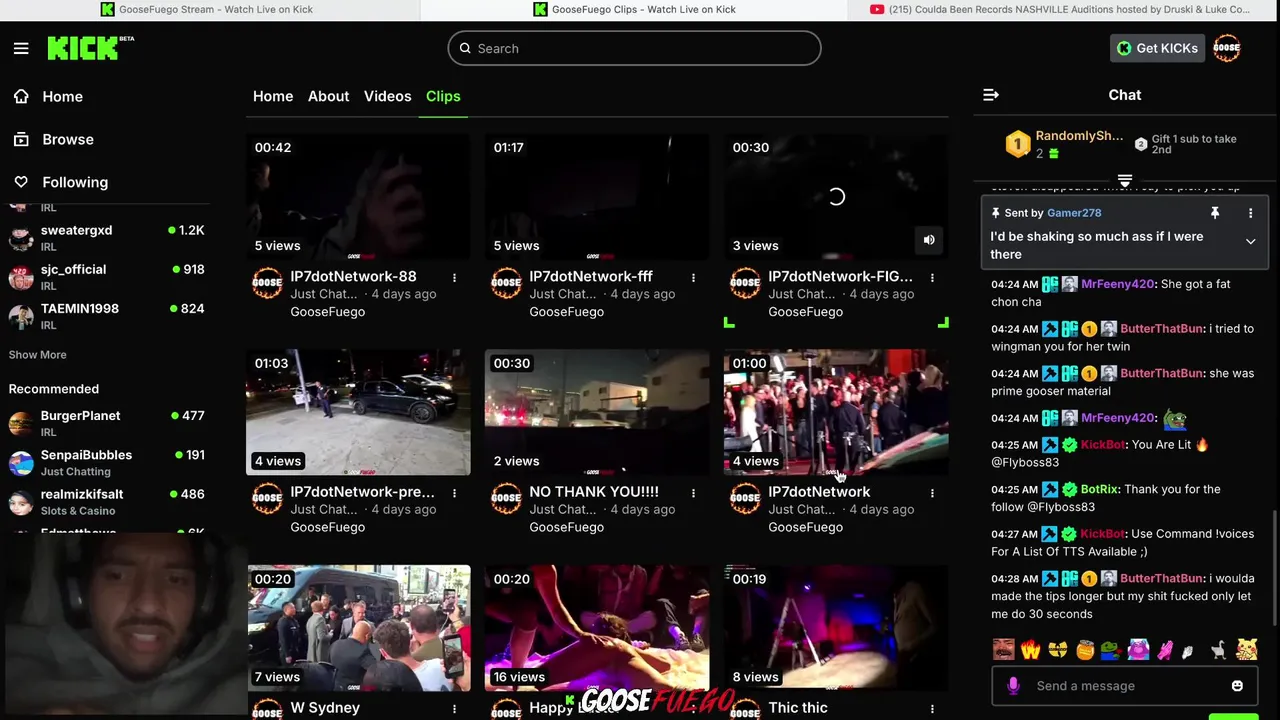
Task: Open MrFeeny420 username in chat
Action: pyautogui.click(x=1118, y=284)
